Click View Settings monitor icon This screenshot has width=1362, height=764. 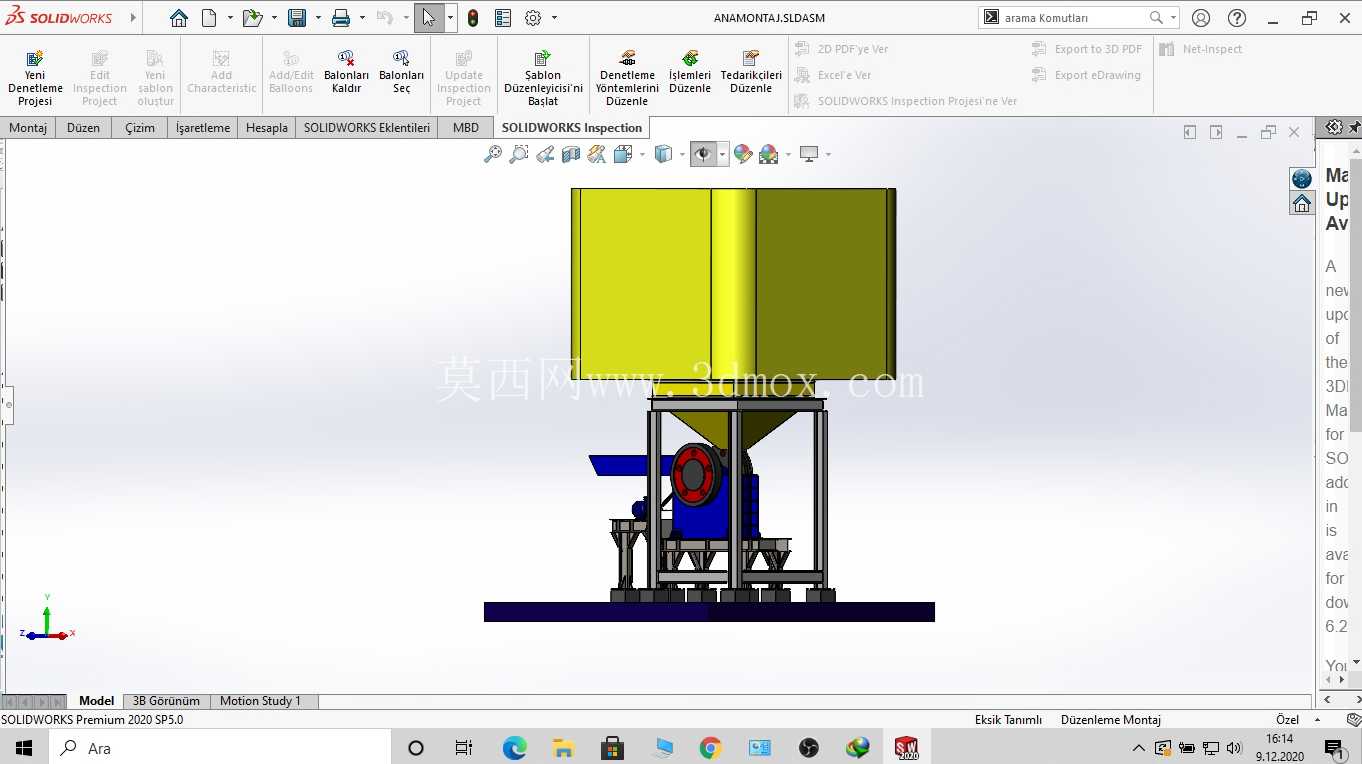point(809,154)
